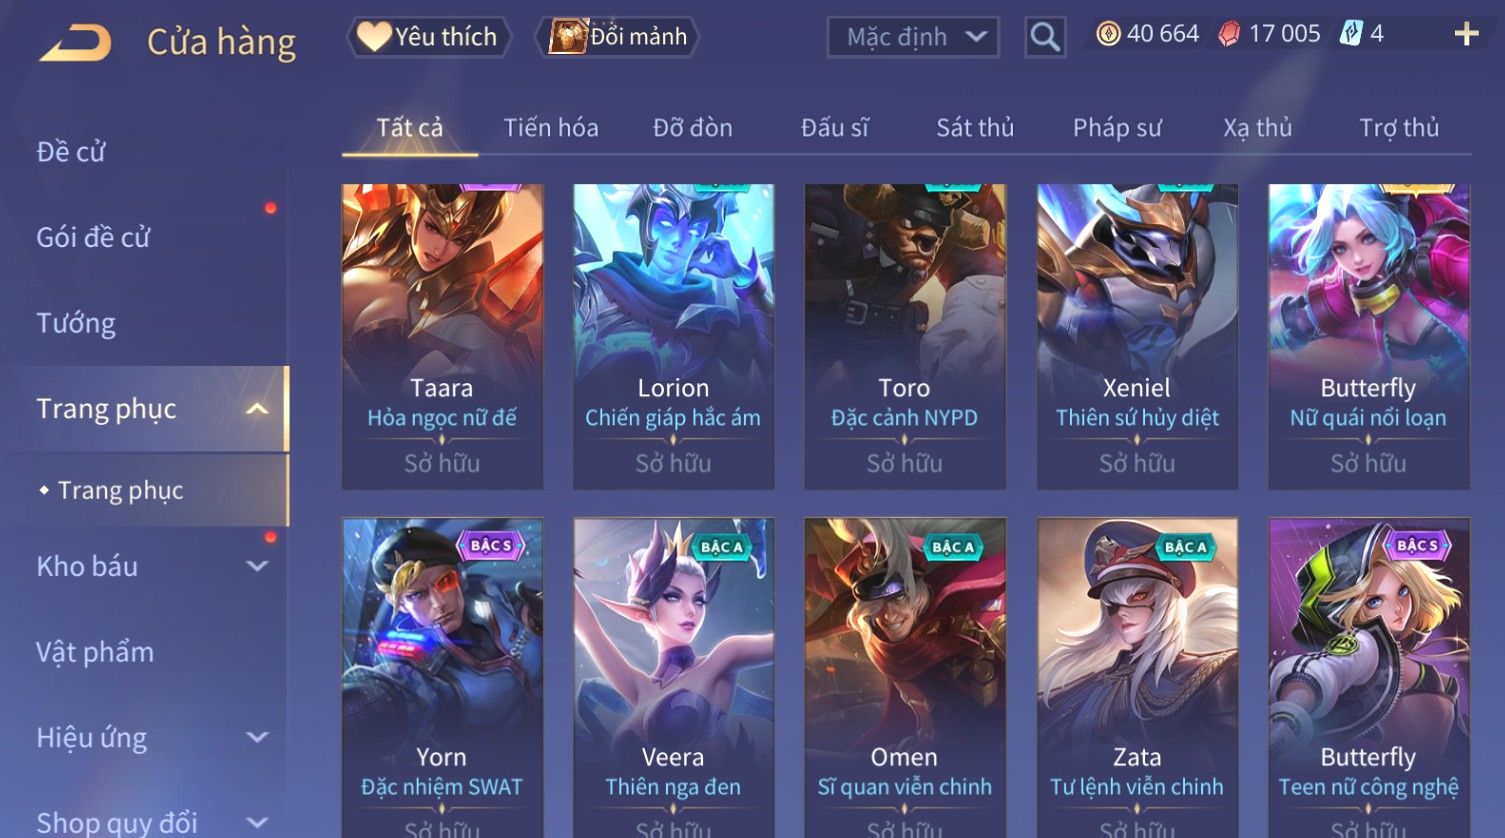This screenshot has height=838, width=1505.
Task: Go back using the golden arrow icon
Action: (x=75, y=43)
